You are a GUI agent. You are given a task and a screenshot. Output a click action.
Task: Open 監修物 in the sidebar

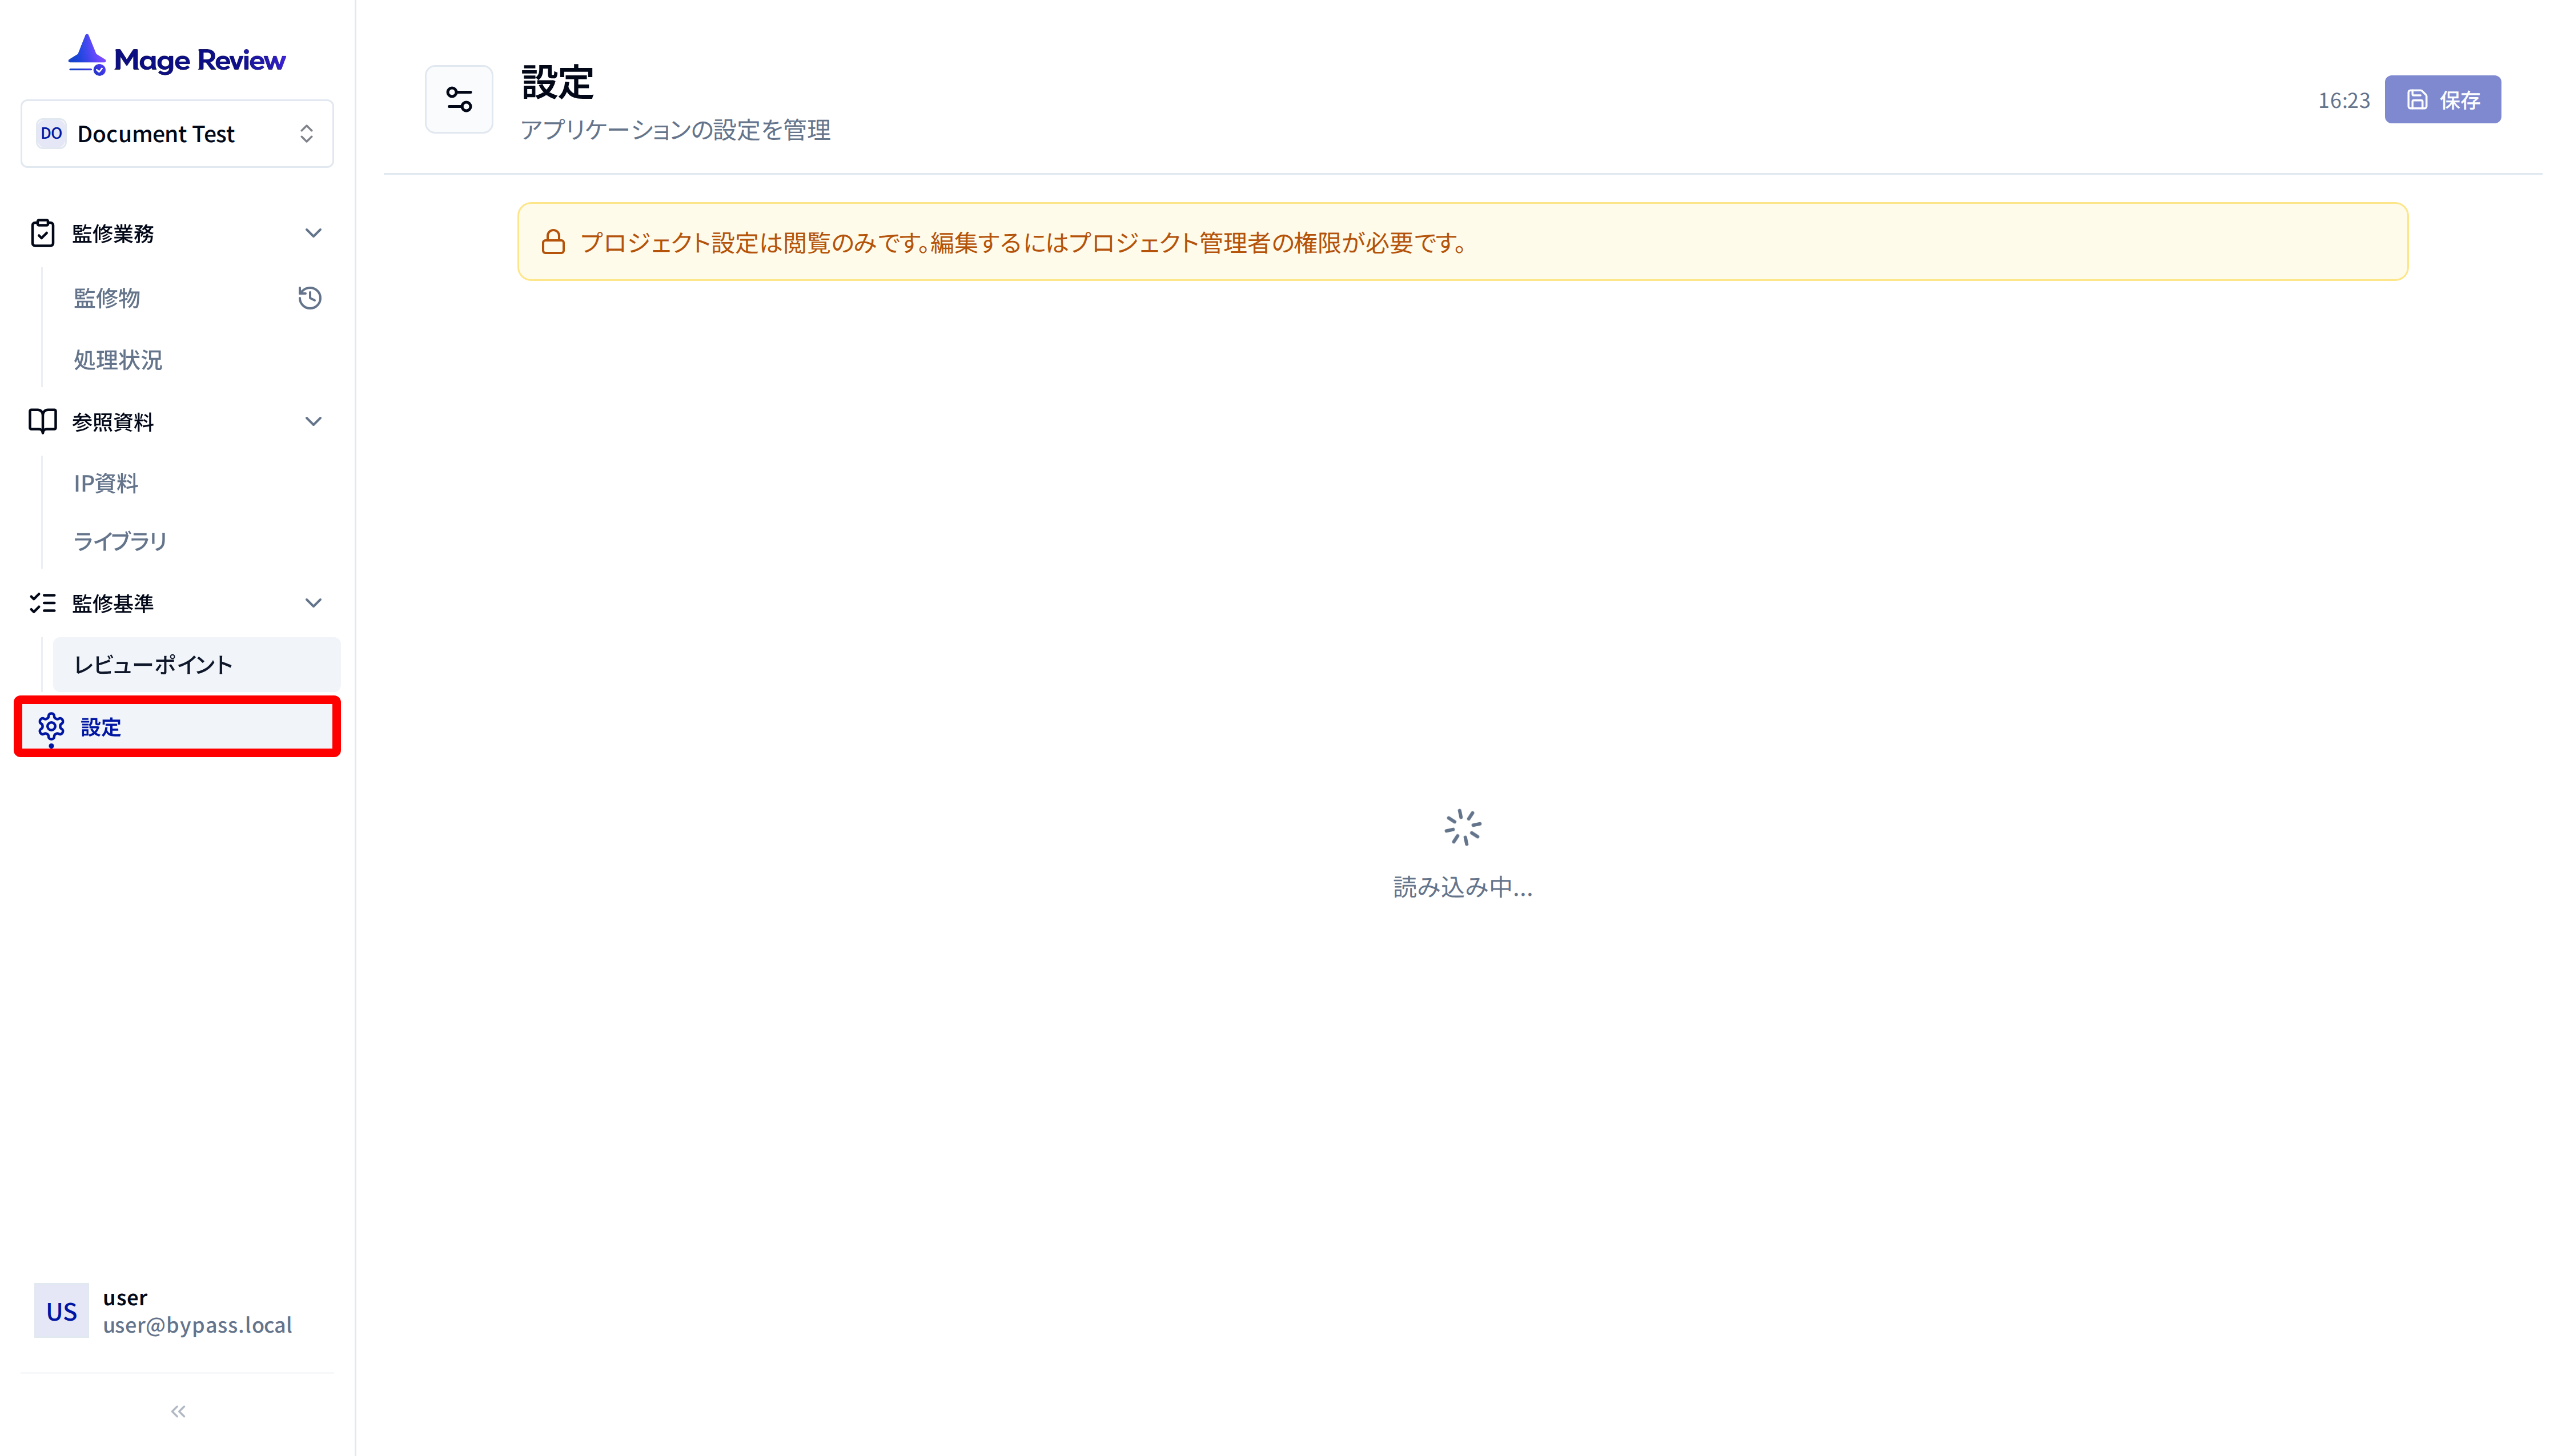[107, 298]
